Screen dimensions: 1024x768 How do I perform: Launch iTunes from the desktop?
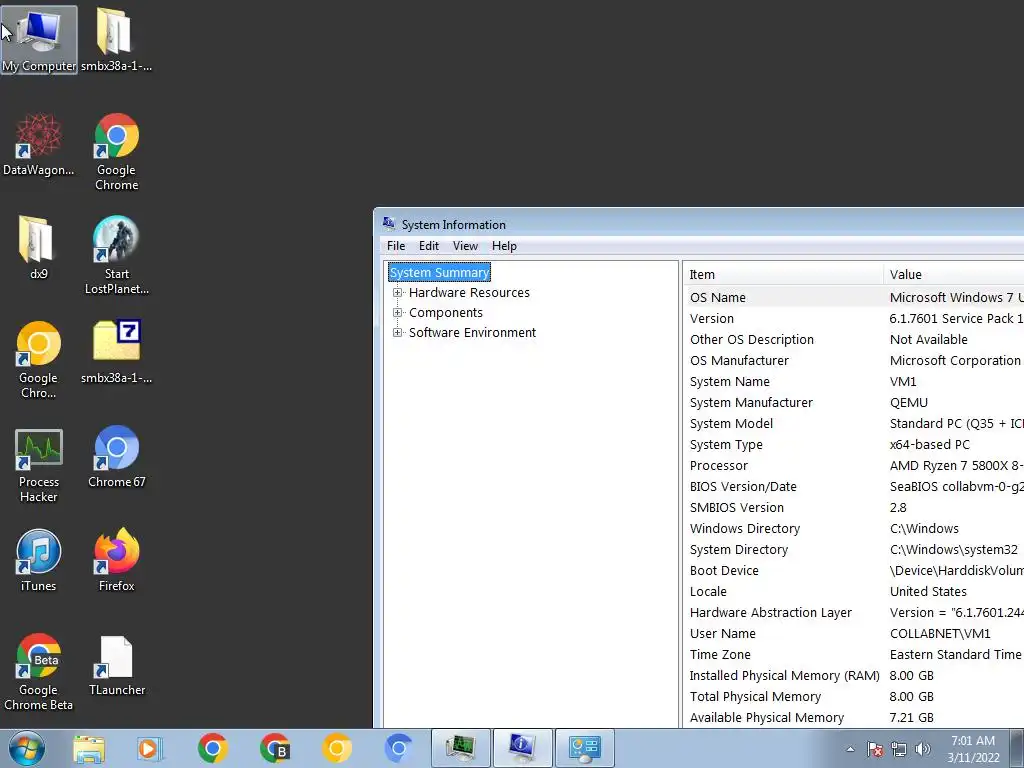pyautogui.click(x=39, y=561)
